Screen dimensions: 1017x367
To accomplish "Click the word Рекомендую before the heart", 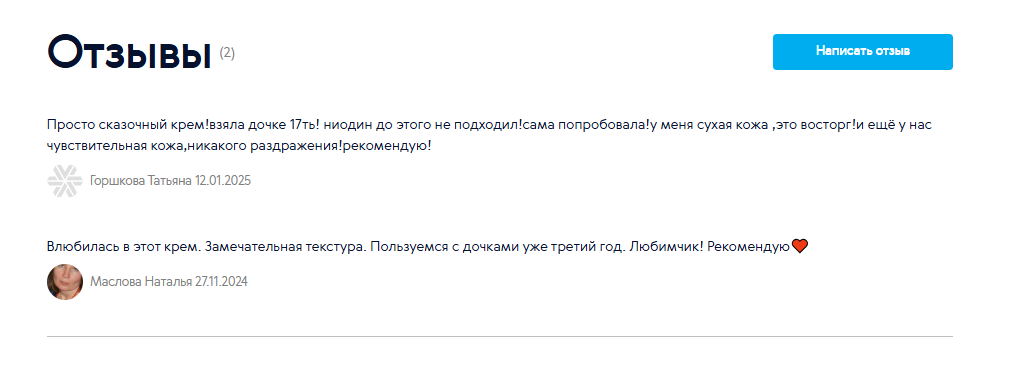I will [x=748, y=247].
